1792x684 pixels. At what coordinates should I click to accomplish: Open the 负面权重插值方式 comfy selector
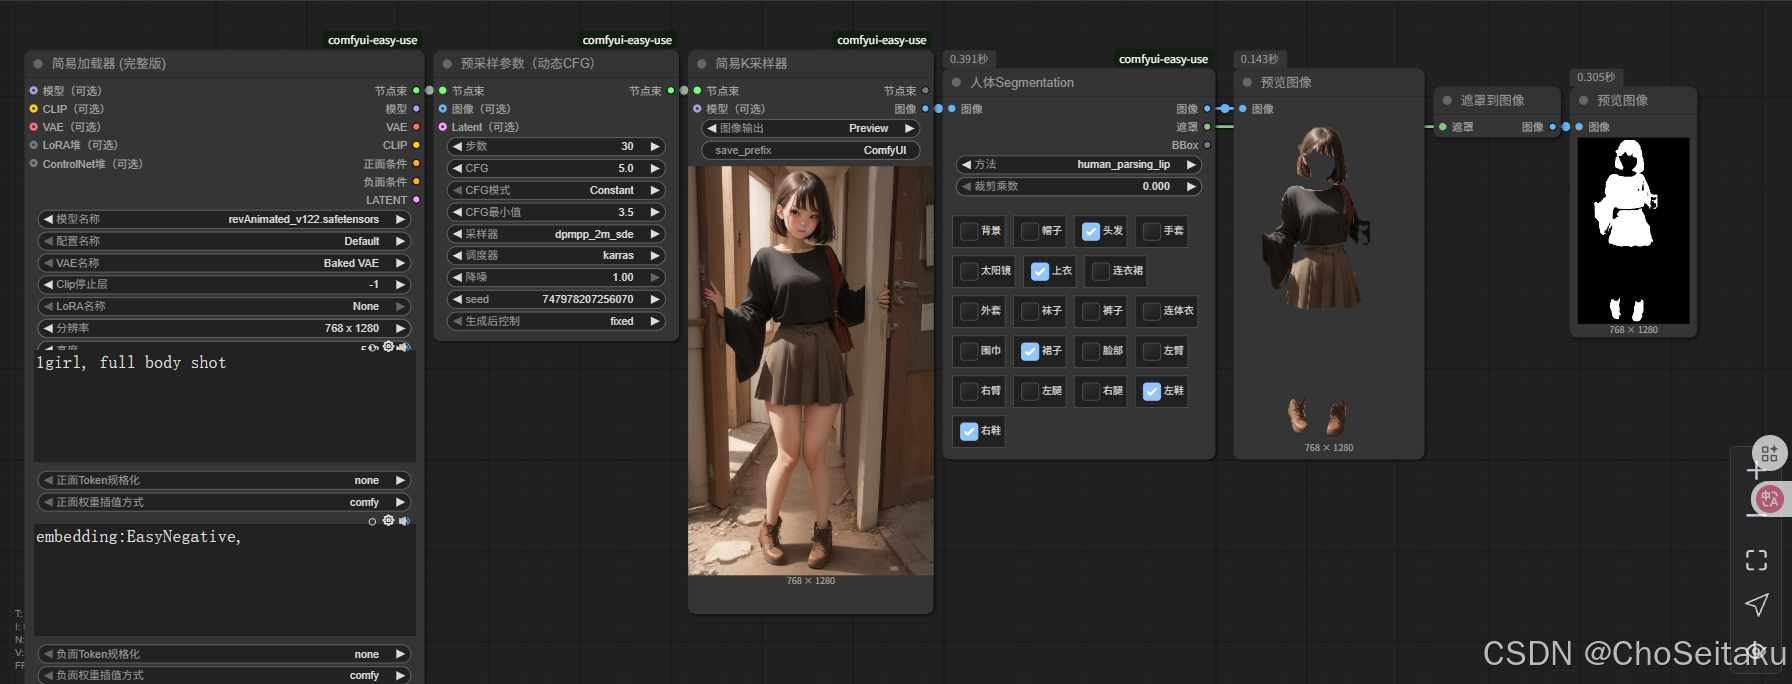click(x=225, y=675)
